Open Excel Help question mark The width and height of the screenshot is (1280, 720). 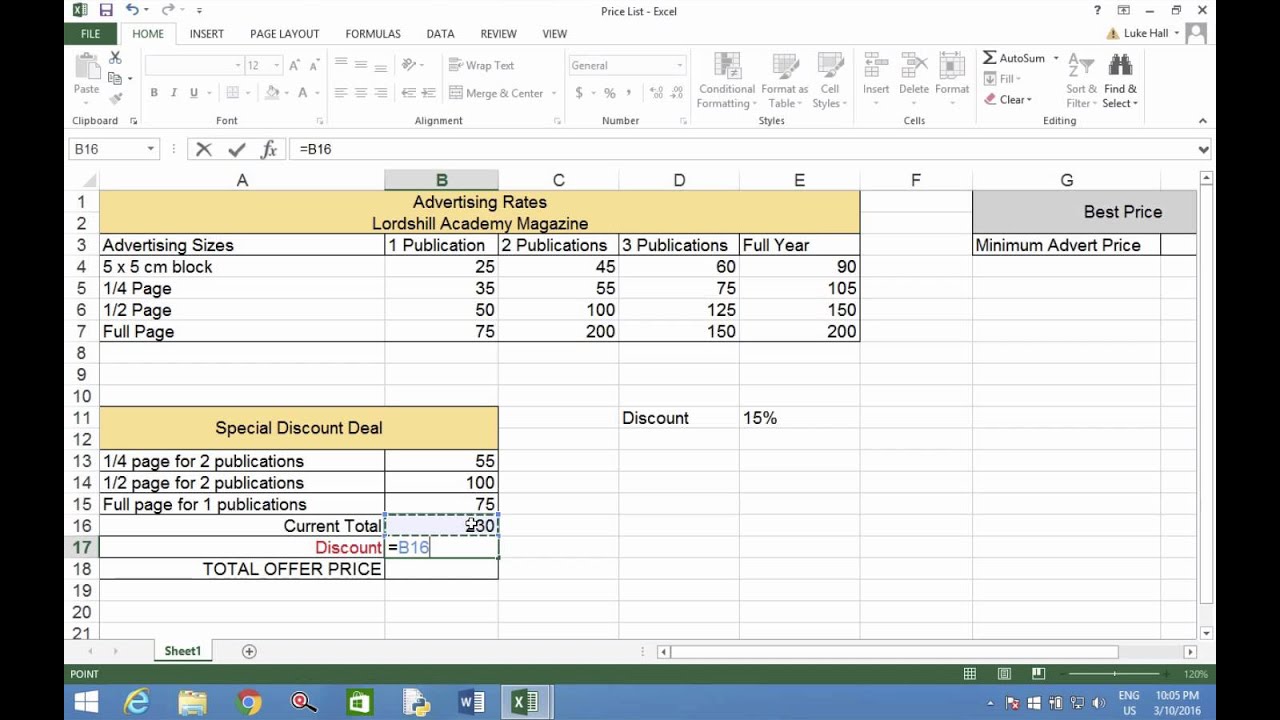[x=1097, y=11]
